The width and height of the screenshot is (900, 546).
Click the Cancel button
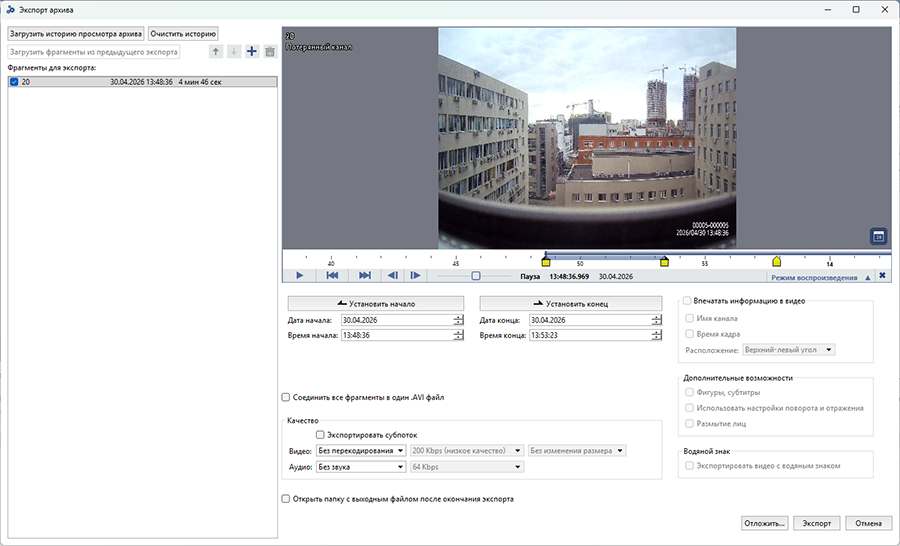coord(868,523)
